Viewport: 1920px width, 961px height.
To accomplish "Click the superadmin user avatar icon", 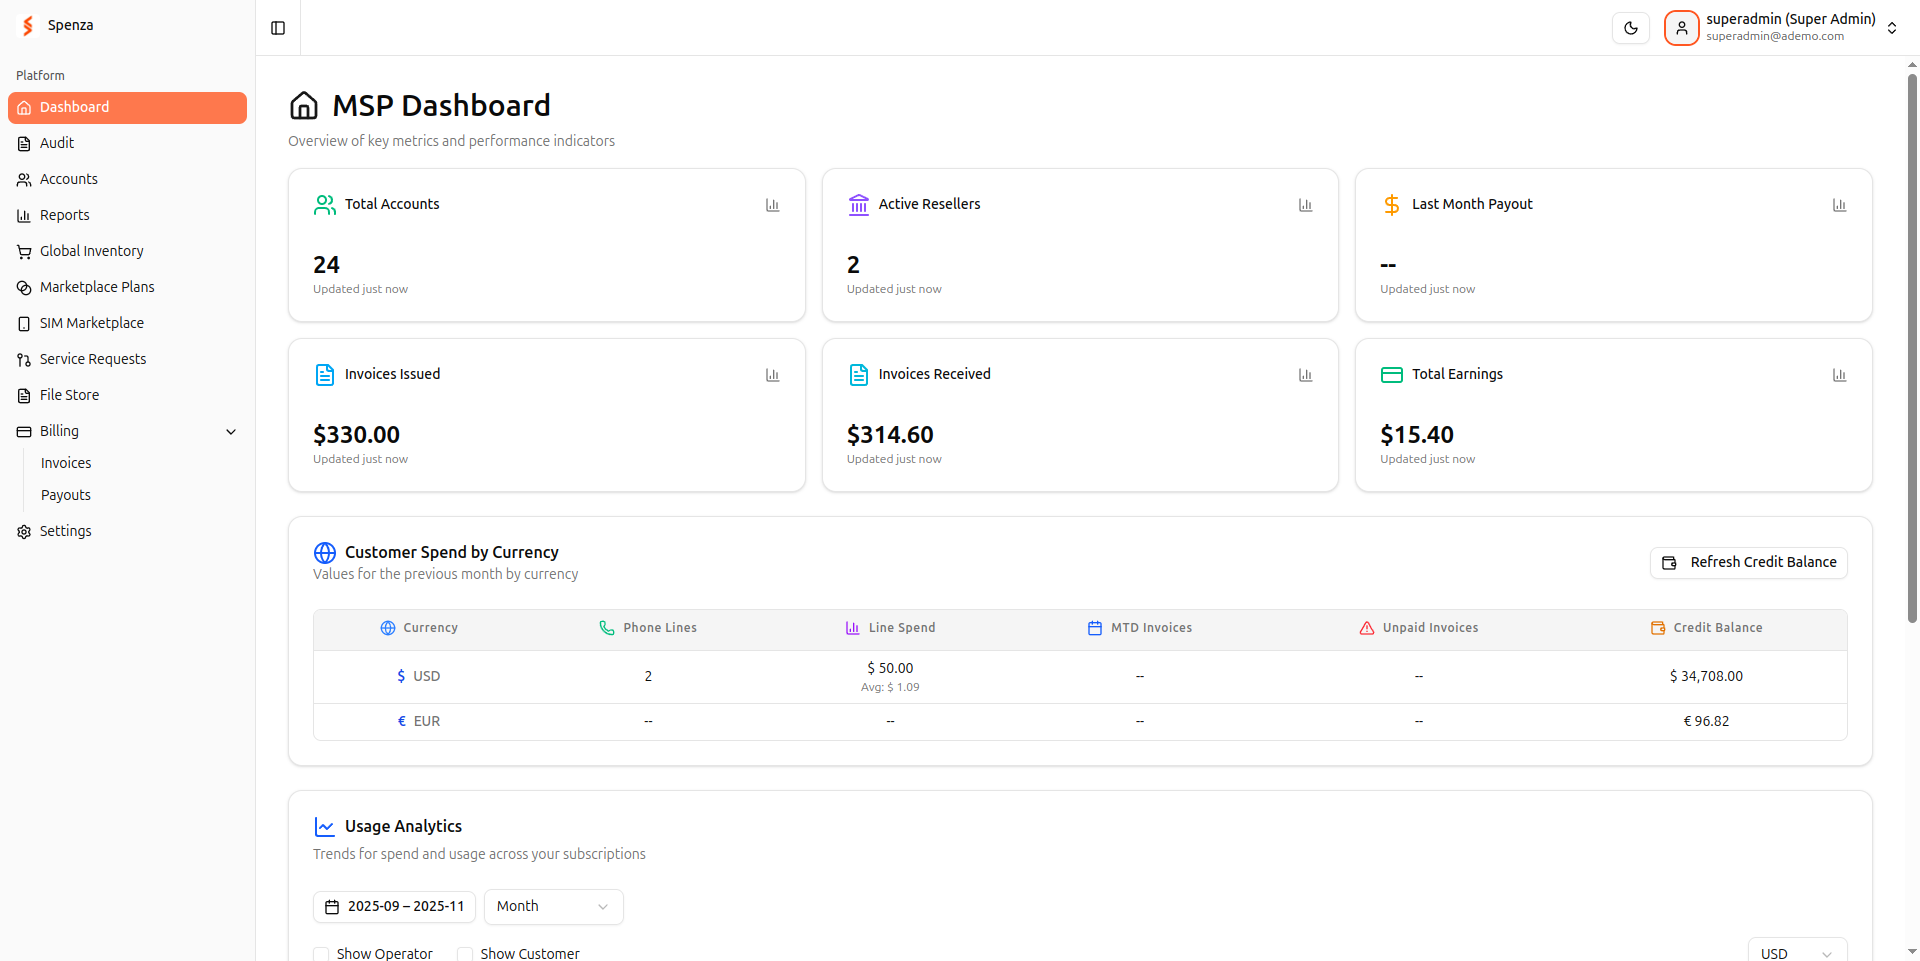I will 1681,28.
